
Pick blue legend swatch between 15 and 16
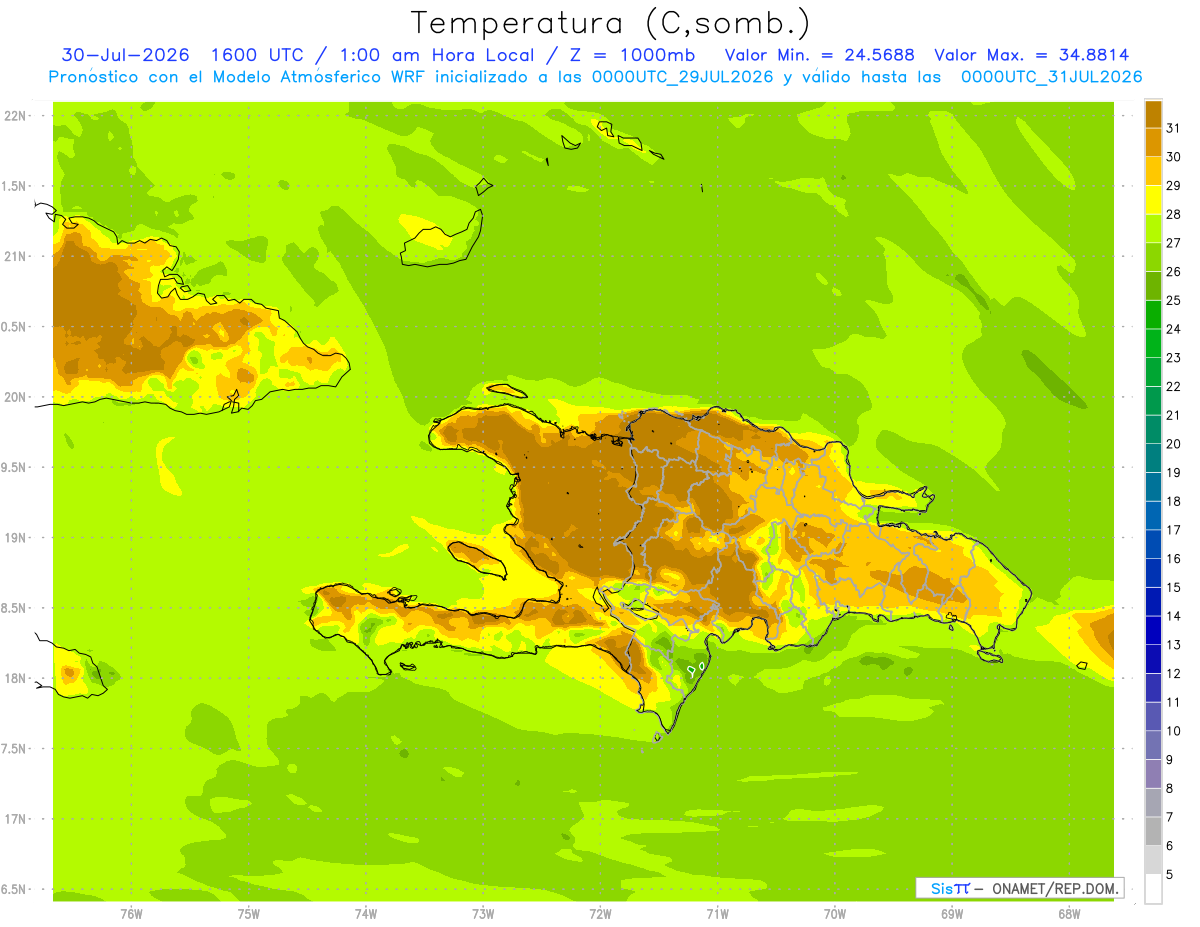[1153, 573]
